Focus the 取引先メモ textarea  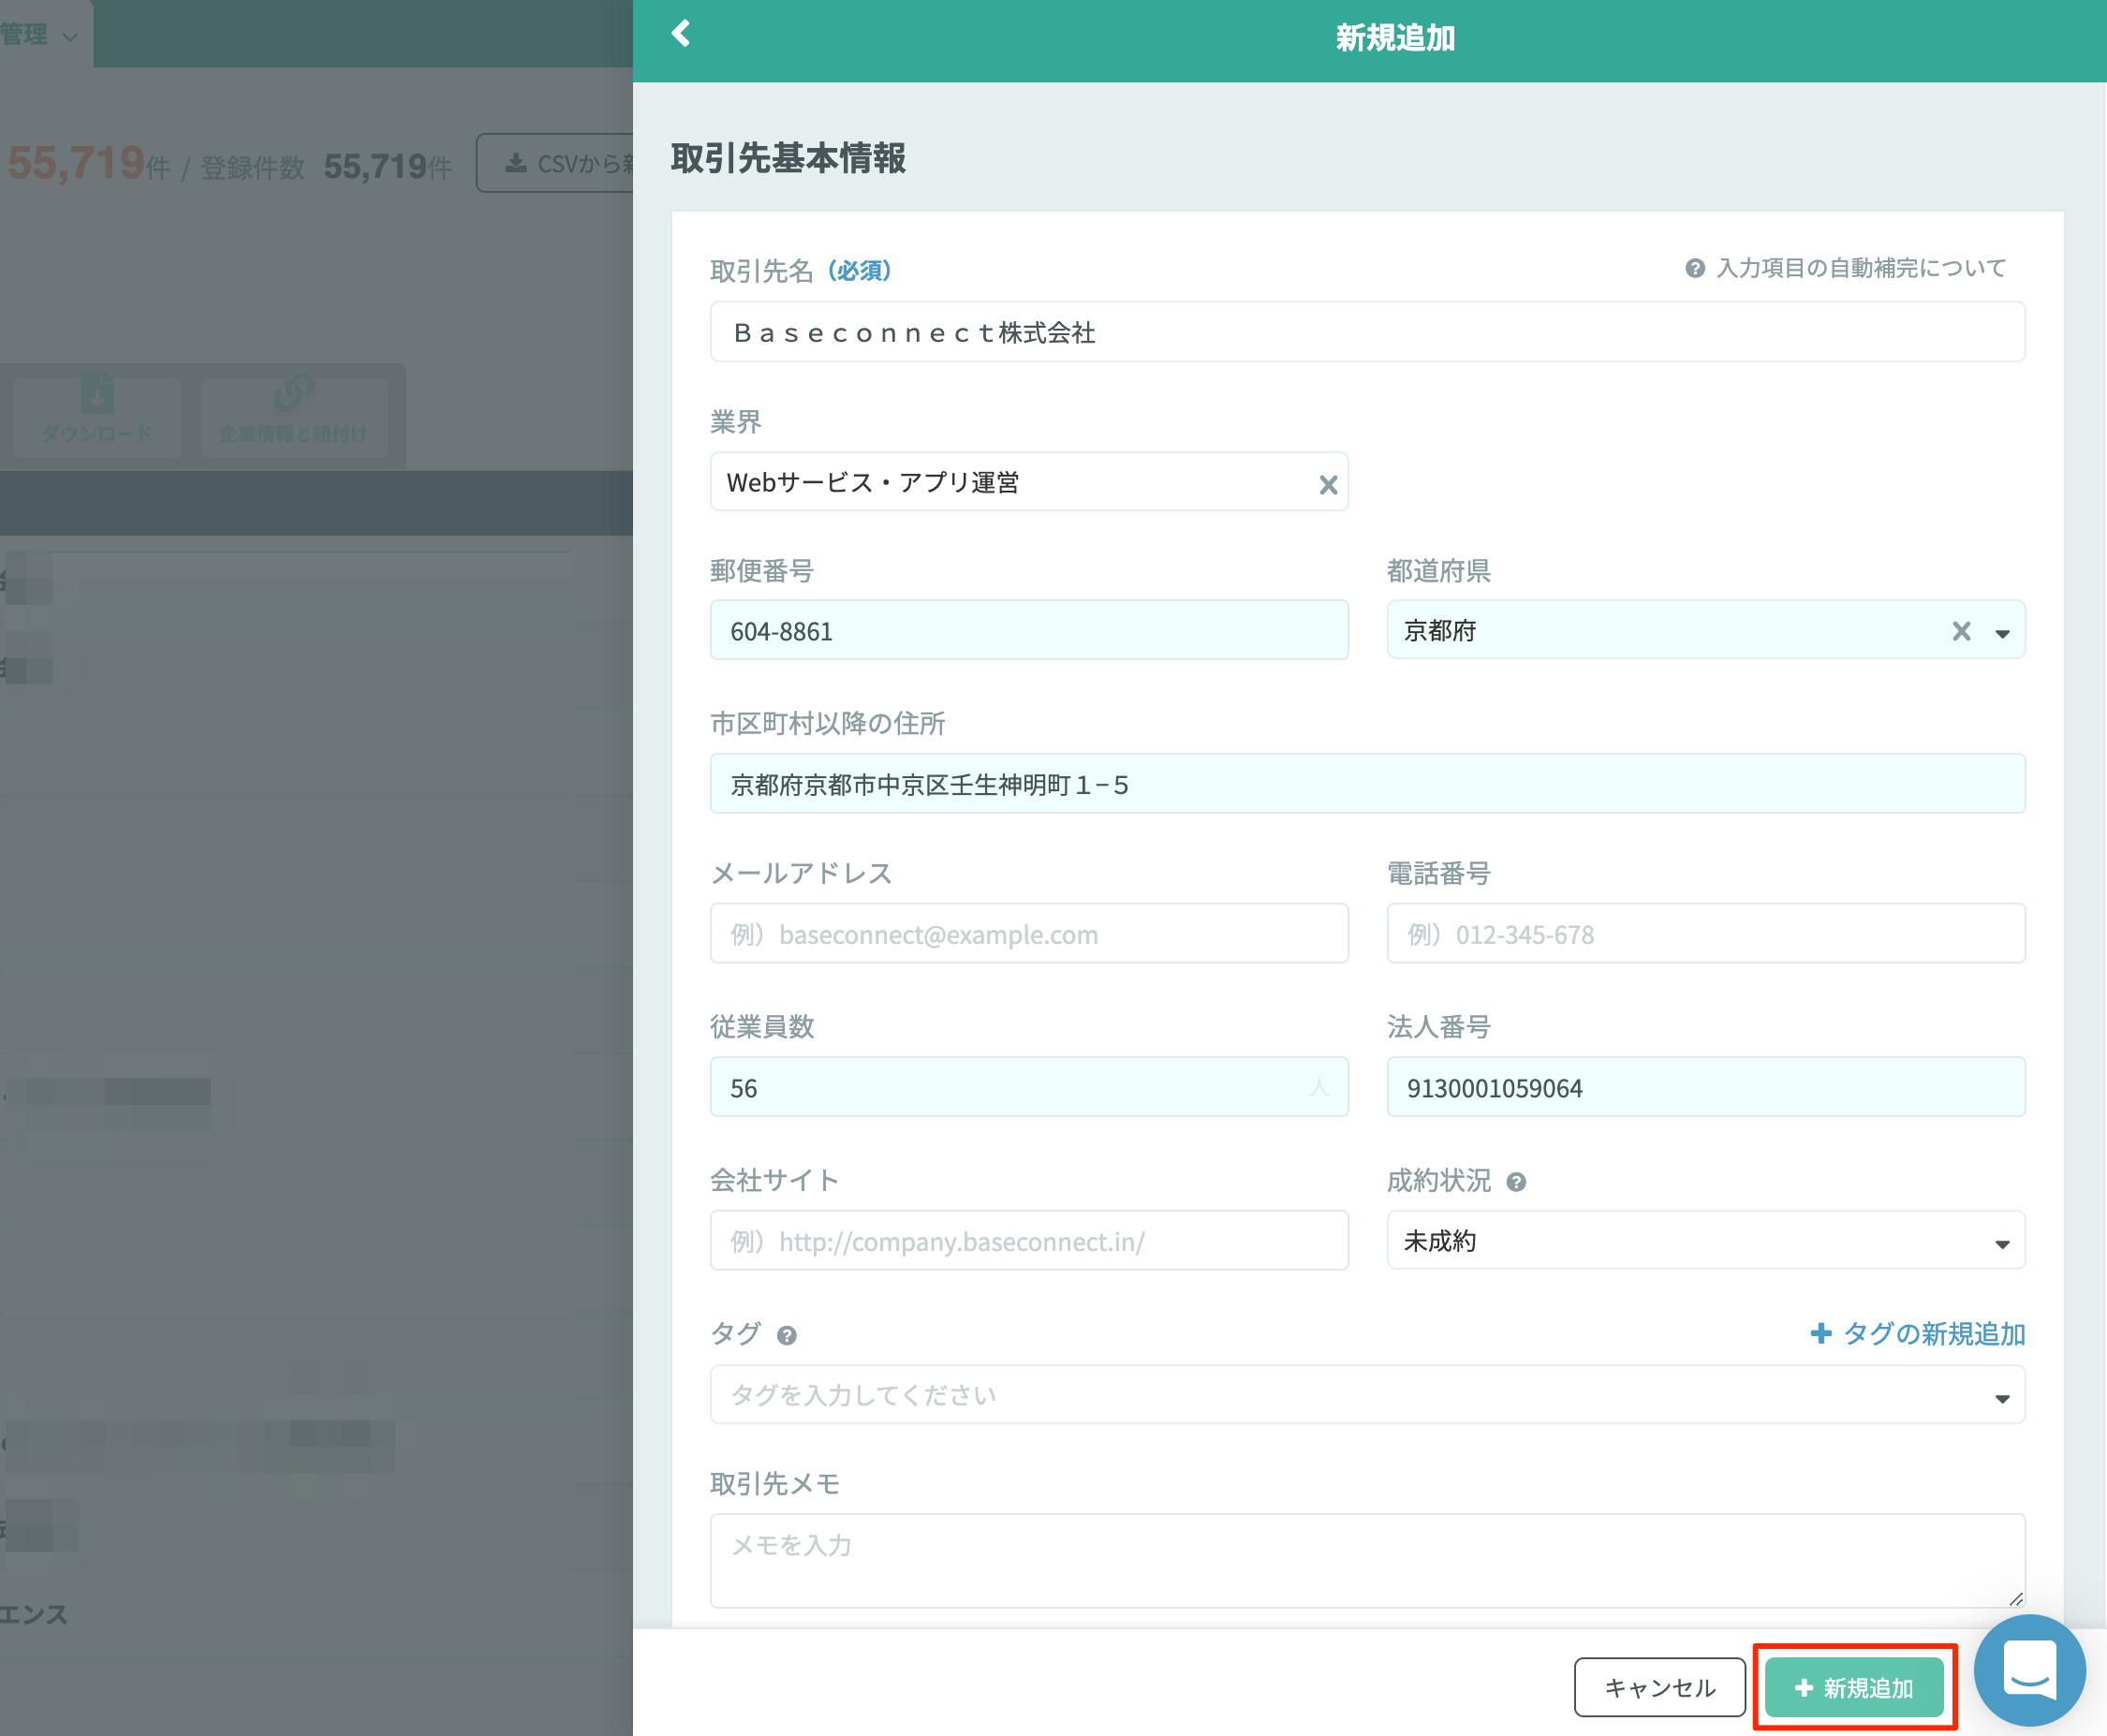[x=1367, y=1560]
